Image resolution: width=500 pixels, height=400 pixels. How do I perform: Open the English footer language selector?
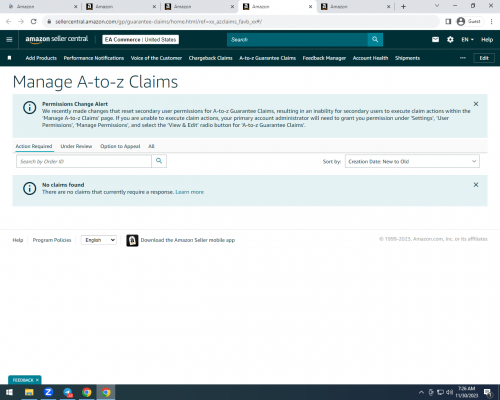99,240
